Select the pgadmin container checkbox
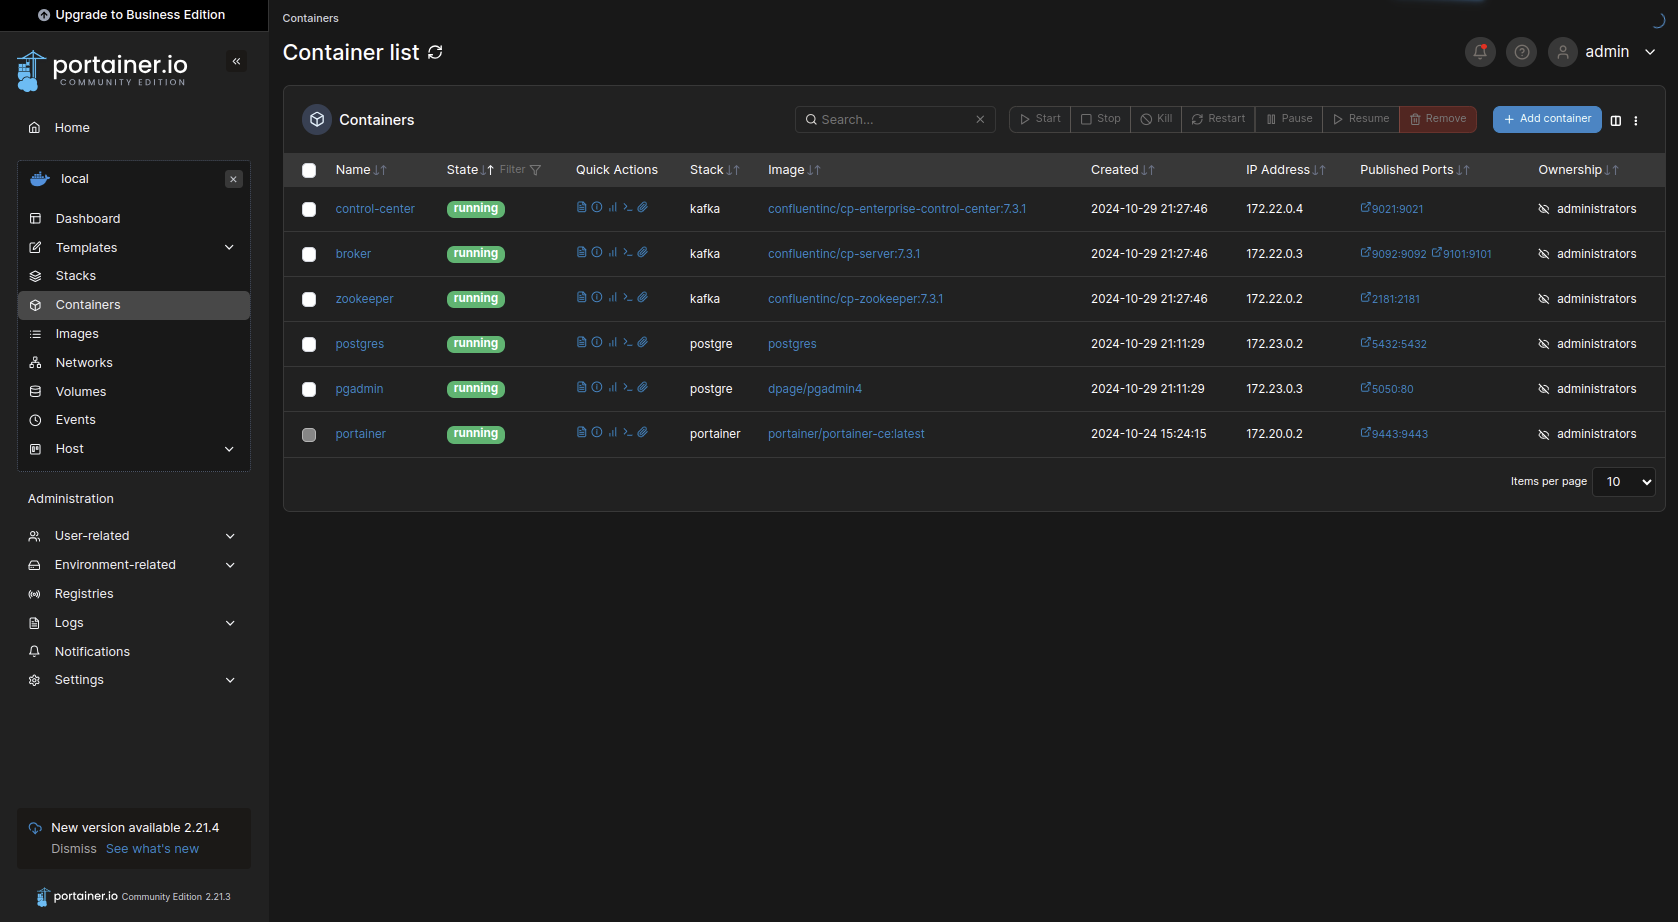 [309, 389]
